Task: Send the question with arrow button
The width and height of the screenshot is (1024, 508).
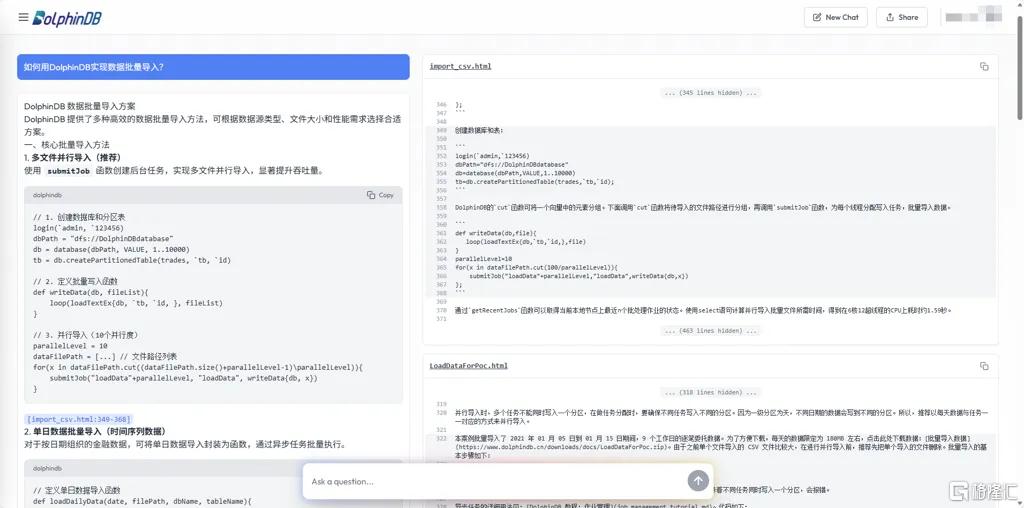Action: [697, 481]
